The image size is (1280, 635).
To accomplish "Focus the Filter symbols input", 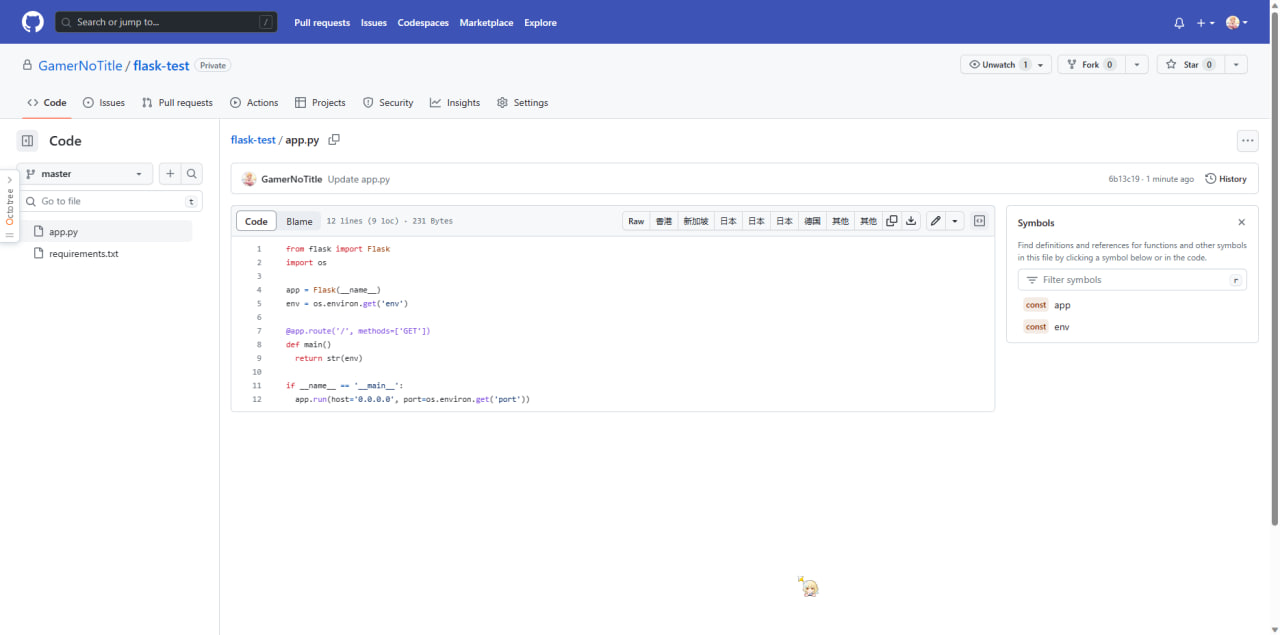I will pyautogui.click(x=1132, y=280).
